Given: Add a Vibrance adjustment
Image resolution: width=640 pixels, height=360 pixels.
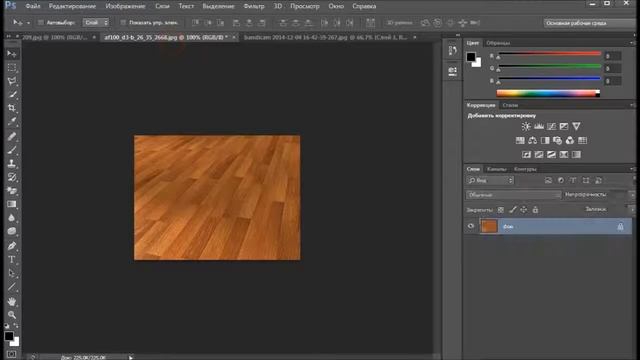Looking at the screenshot, I should [576, 126].
